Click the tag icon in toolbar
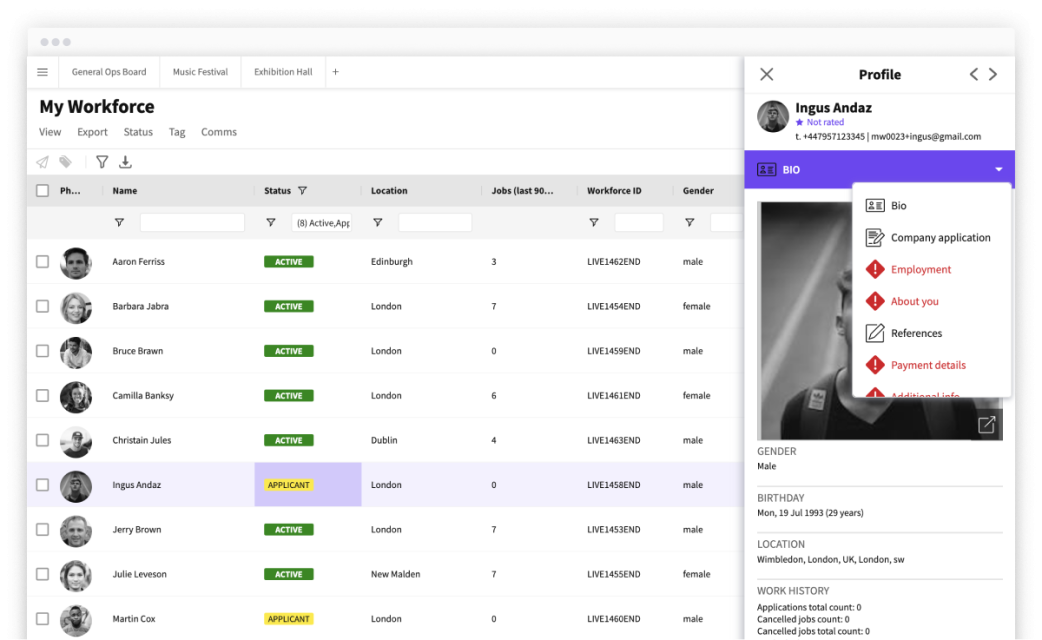 coord(65,162)
